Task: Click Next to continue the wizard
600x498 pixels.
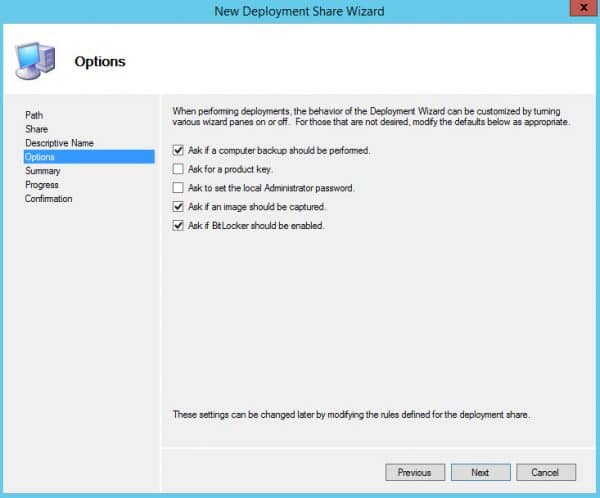Action: [x=480, y=472]
